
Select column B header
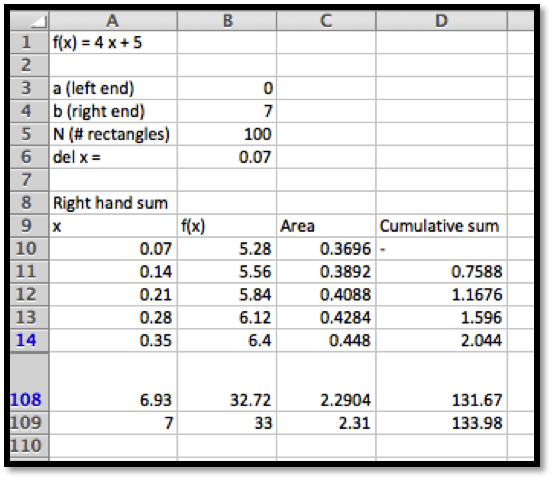[x=227, y=21]
